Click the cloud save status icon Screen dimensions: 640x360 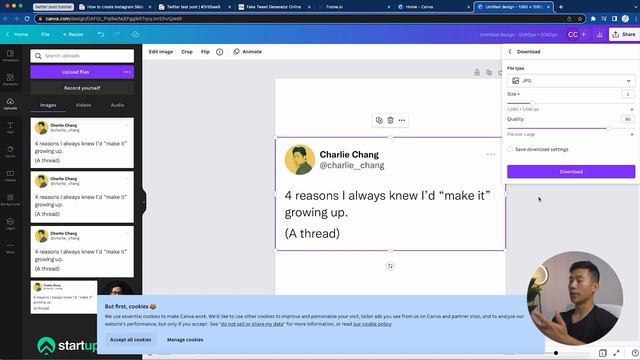[136, 35]
